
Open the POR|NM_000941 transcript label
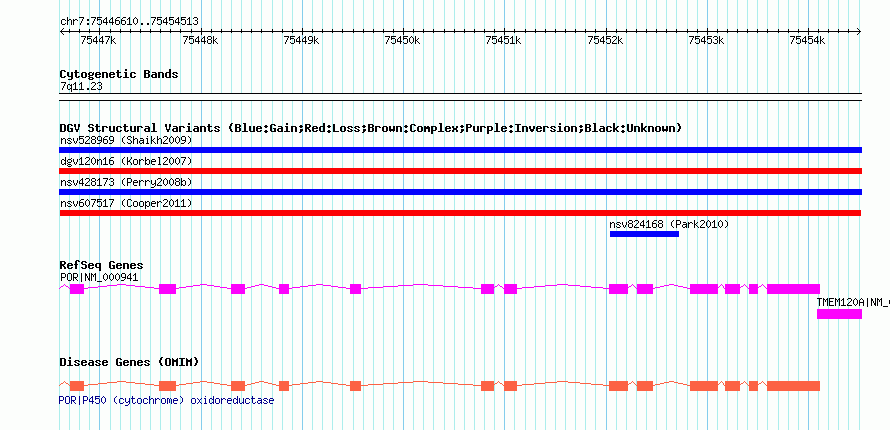(99, 277)
